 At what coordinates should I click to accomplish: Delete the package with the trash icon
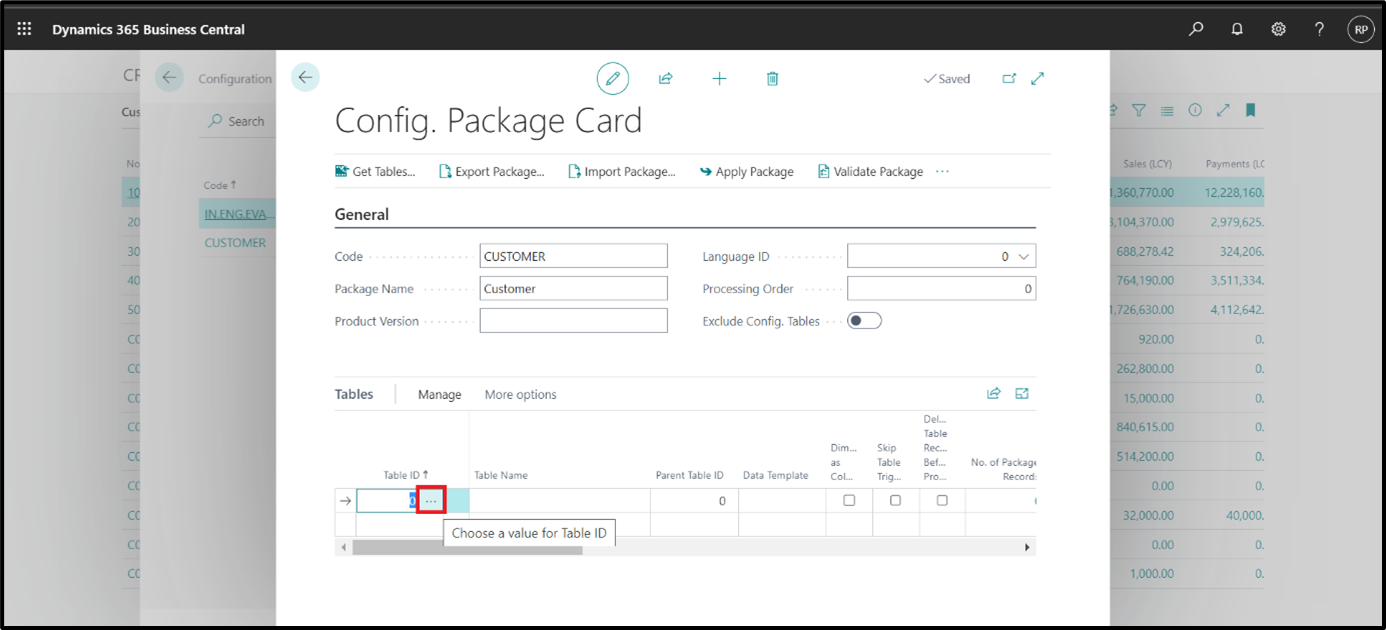click(x=772, y=78)
